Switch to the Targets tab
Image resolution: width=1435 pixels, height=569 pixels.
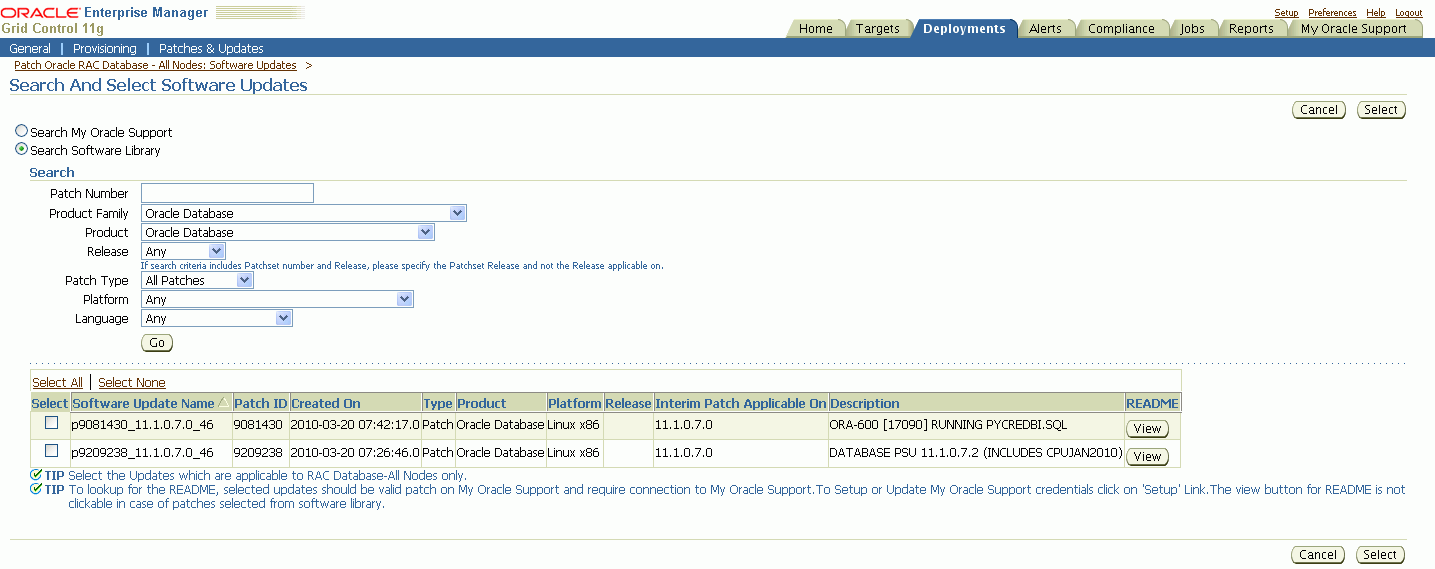click(877, 29)
